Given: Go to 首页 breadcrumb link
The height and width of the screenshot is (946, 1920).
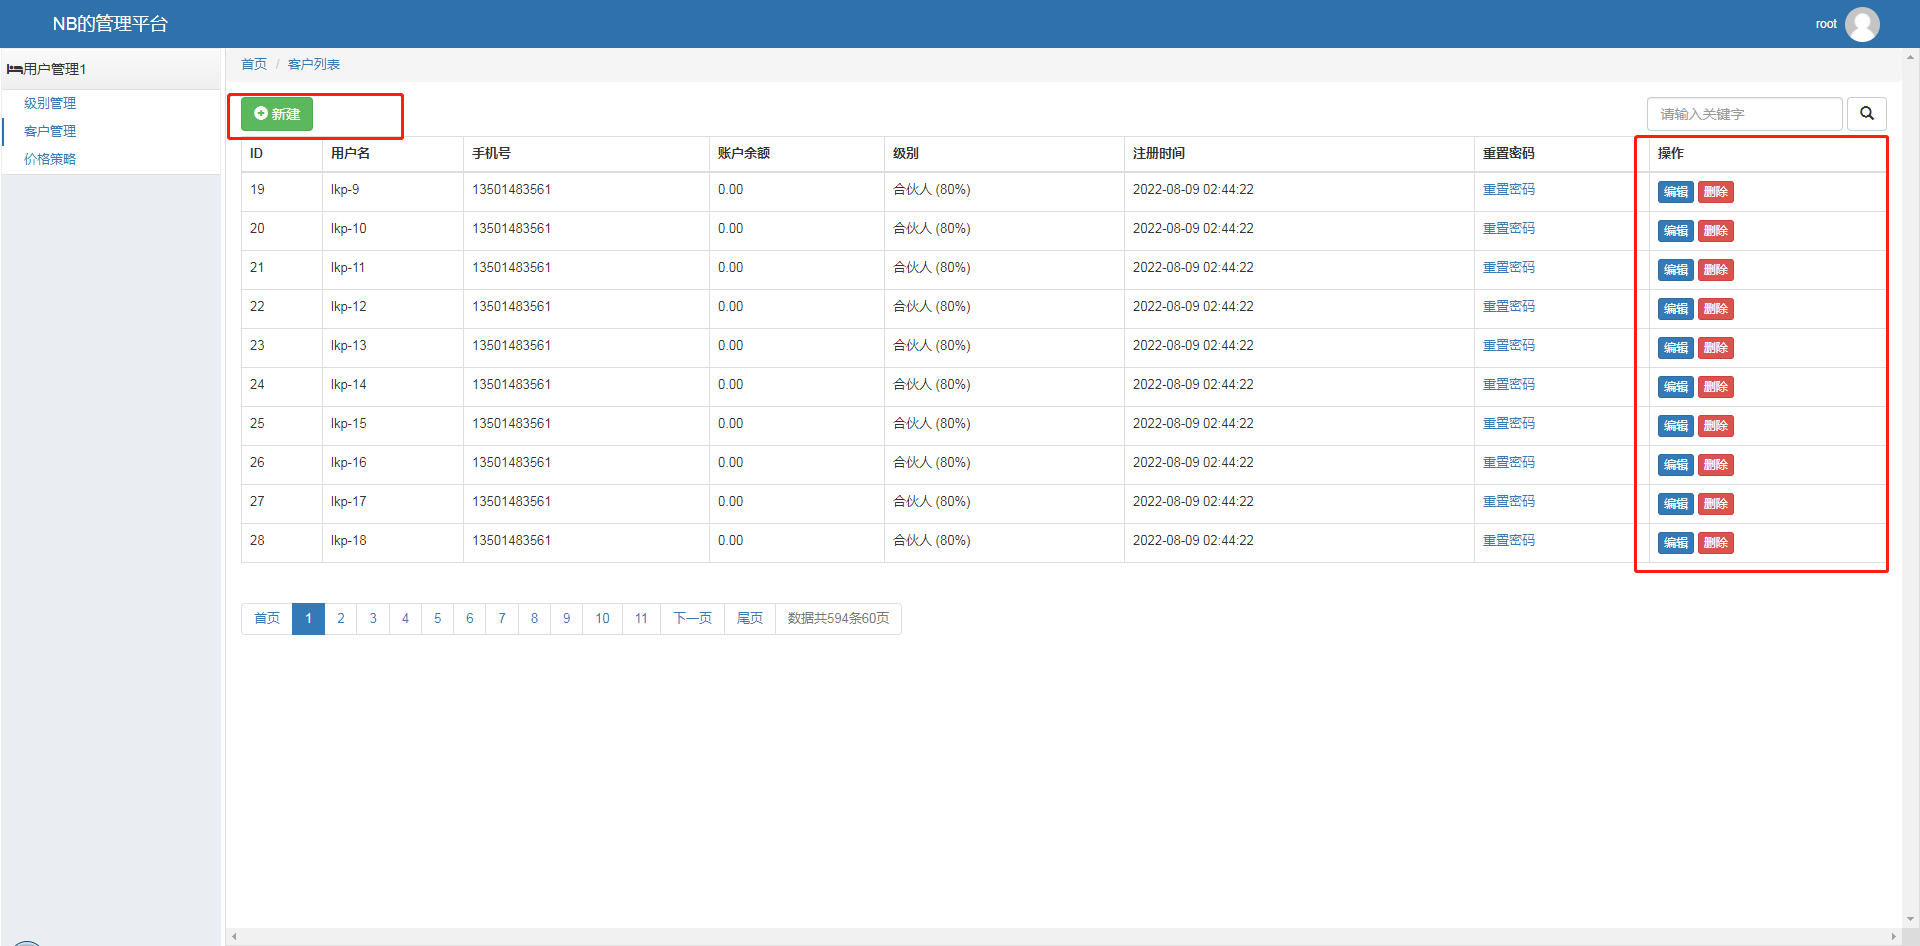Looking at the screenshot, I should pos(254,64).
